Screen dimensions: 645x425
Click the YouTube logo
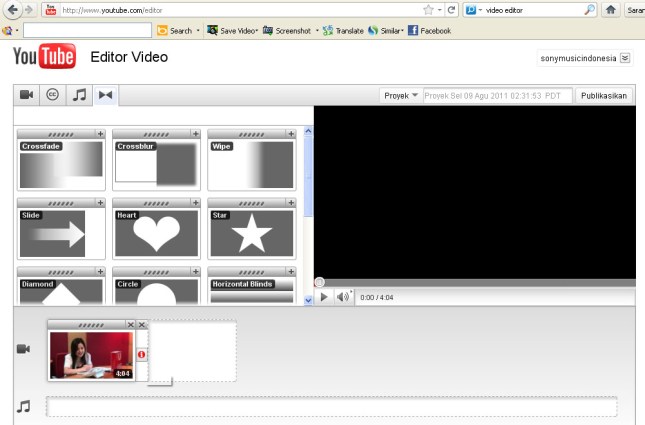(x=44, y=58)
